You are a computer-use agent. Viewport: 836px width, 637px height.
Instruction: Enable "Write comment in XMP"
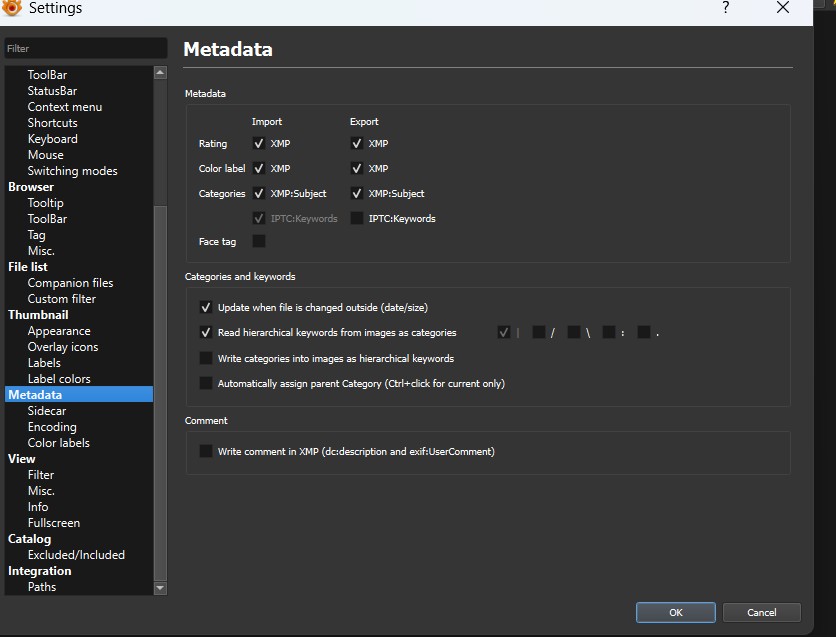tap(206, 451)
